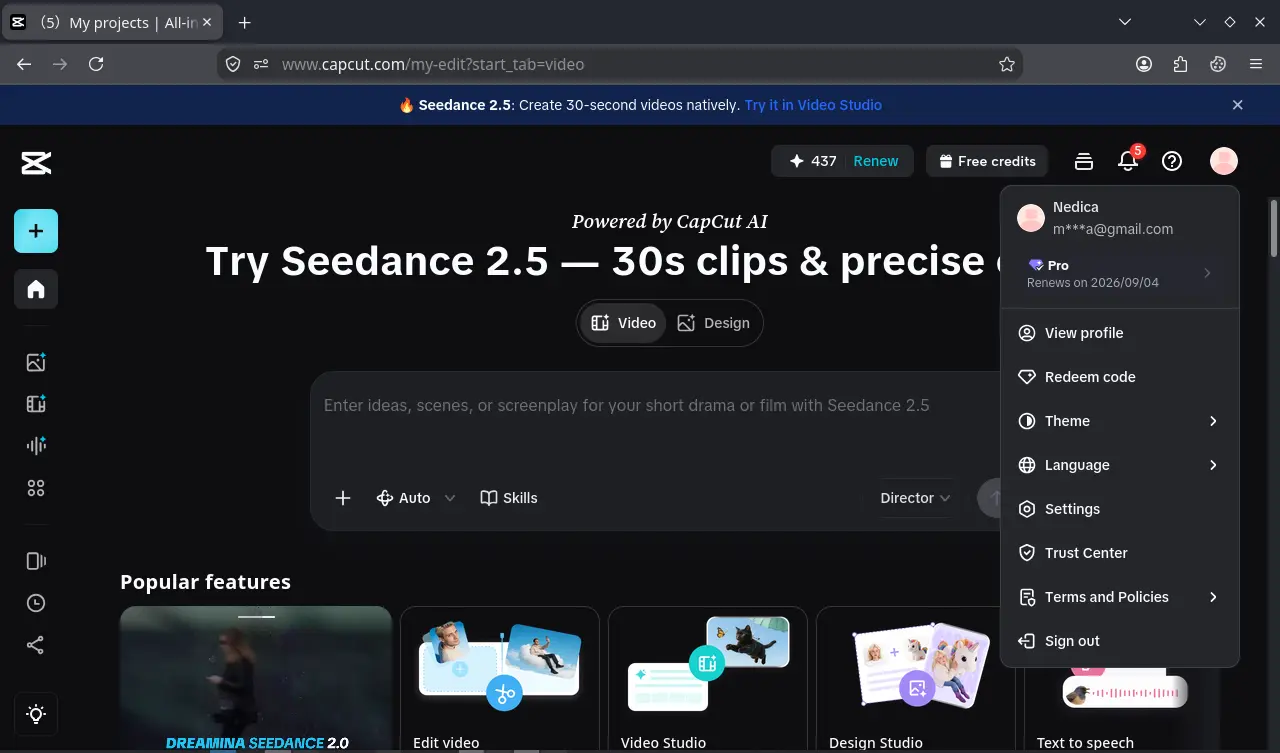Open the Dreamina Seedance 2.0 feature card

pyautogui.click(x=256, y=679)
